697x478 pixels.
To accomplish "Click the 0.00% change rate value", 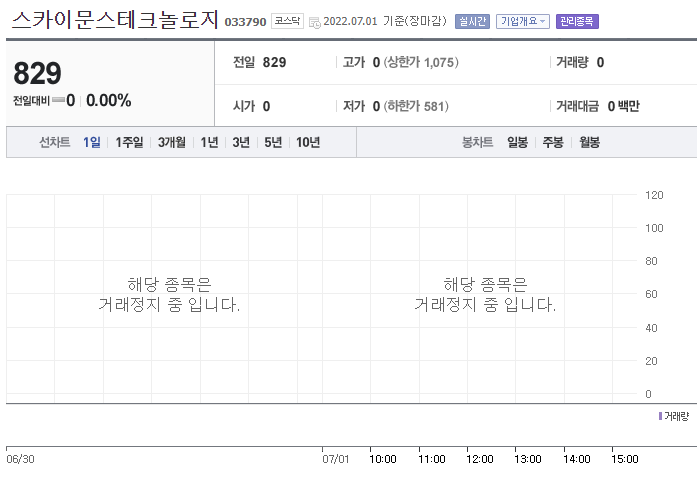I will pos(108,100).
